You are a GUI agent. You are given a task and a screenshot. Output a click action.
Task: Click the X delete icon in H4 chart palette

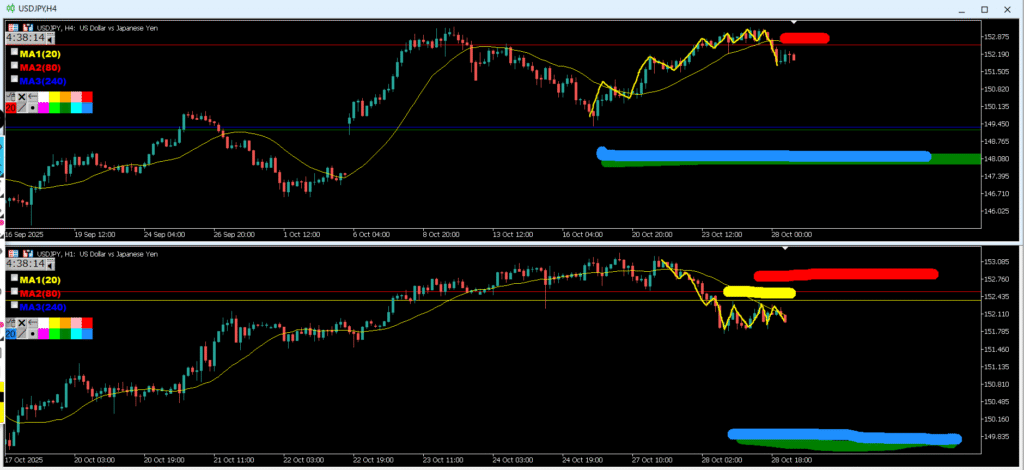coord(23,95)
